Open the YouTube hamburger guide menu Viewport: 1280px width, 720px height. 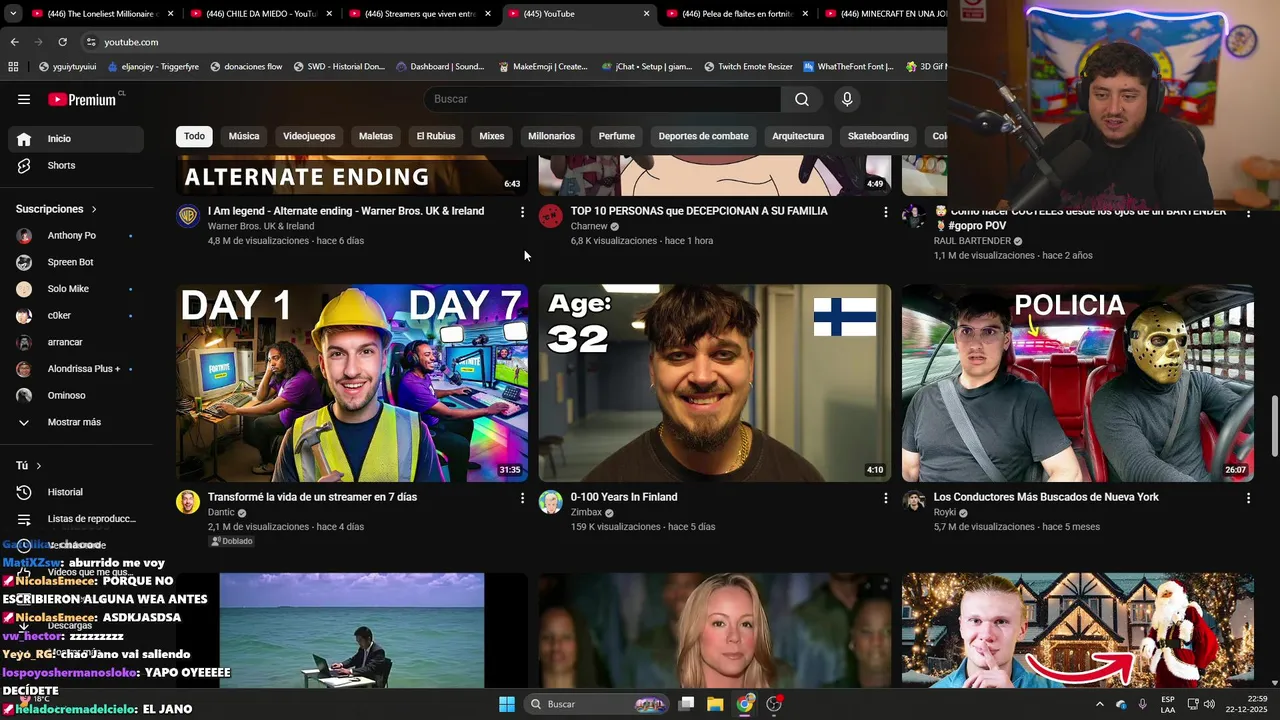24,99
